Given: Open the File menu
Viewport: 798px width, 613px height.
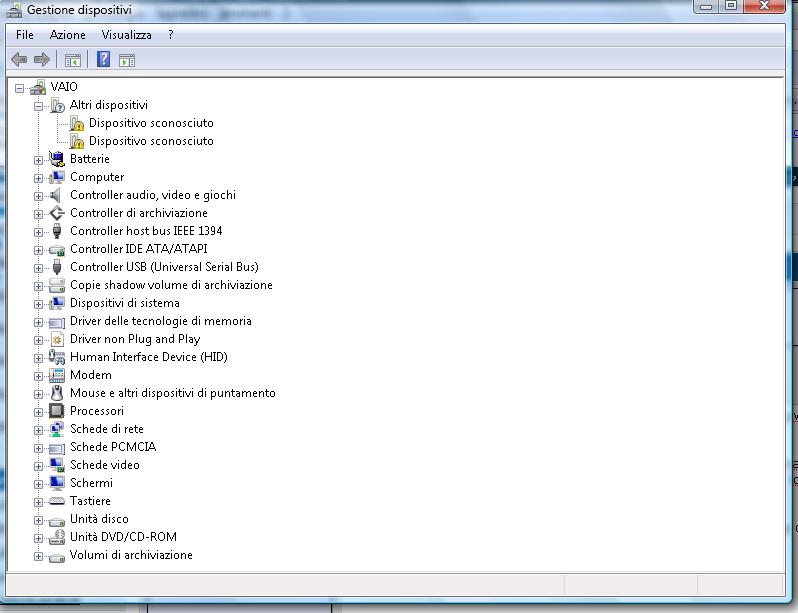Looking at the screenshot, I should tap(25, 35).
